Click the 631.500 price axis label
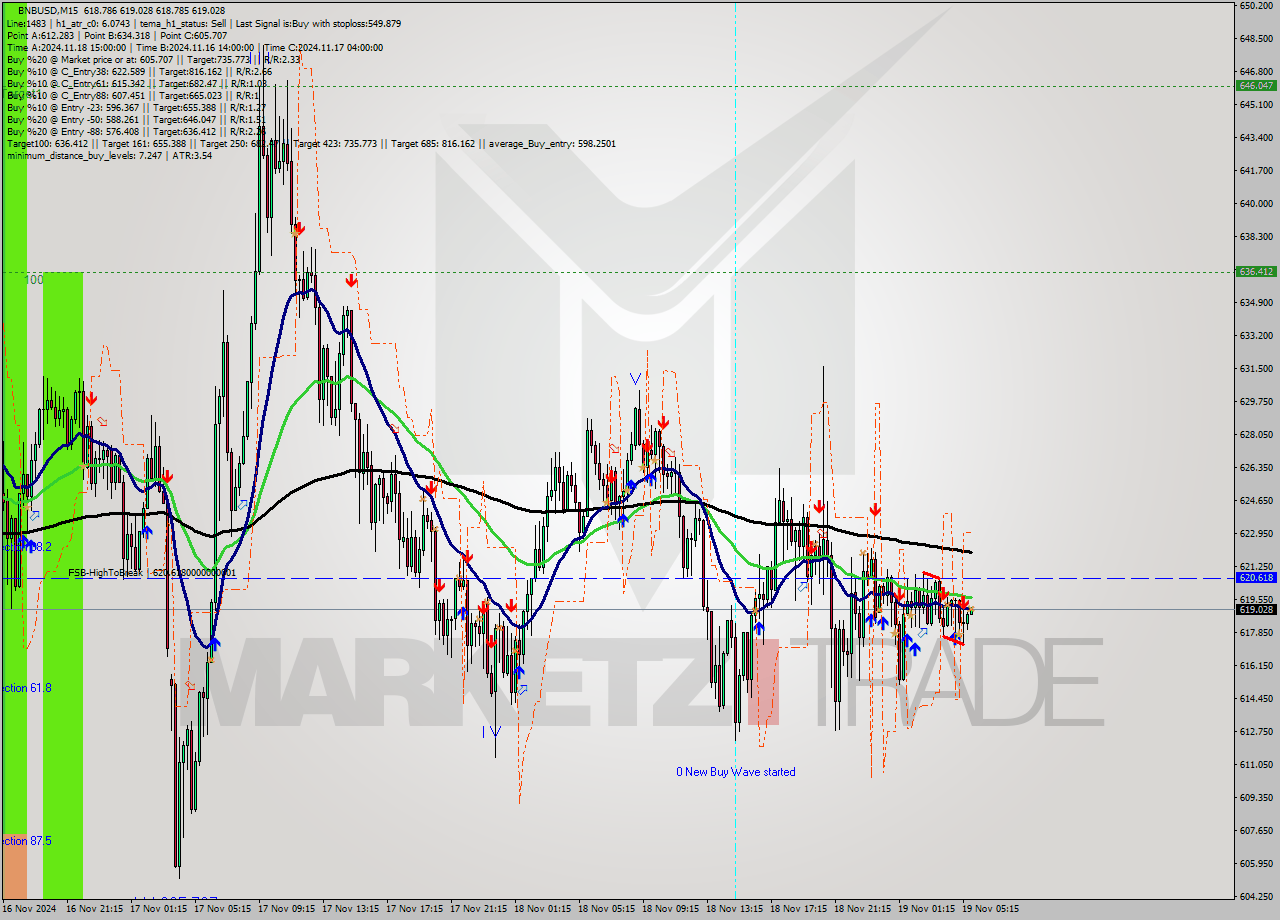The image size is (1280, 920). pos(1256,368)
